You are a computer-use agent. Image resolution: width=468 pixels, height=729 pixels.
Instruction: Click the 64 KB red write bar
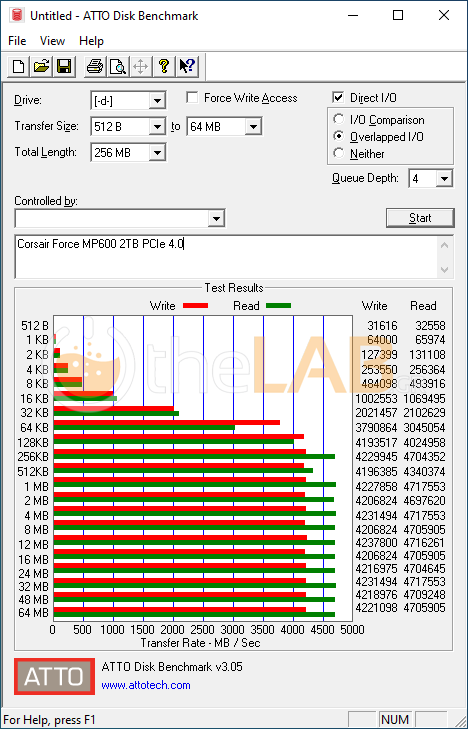point(167,422)
